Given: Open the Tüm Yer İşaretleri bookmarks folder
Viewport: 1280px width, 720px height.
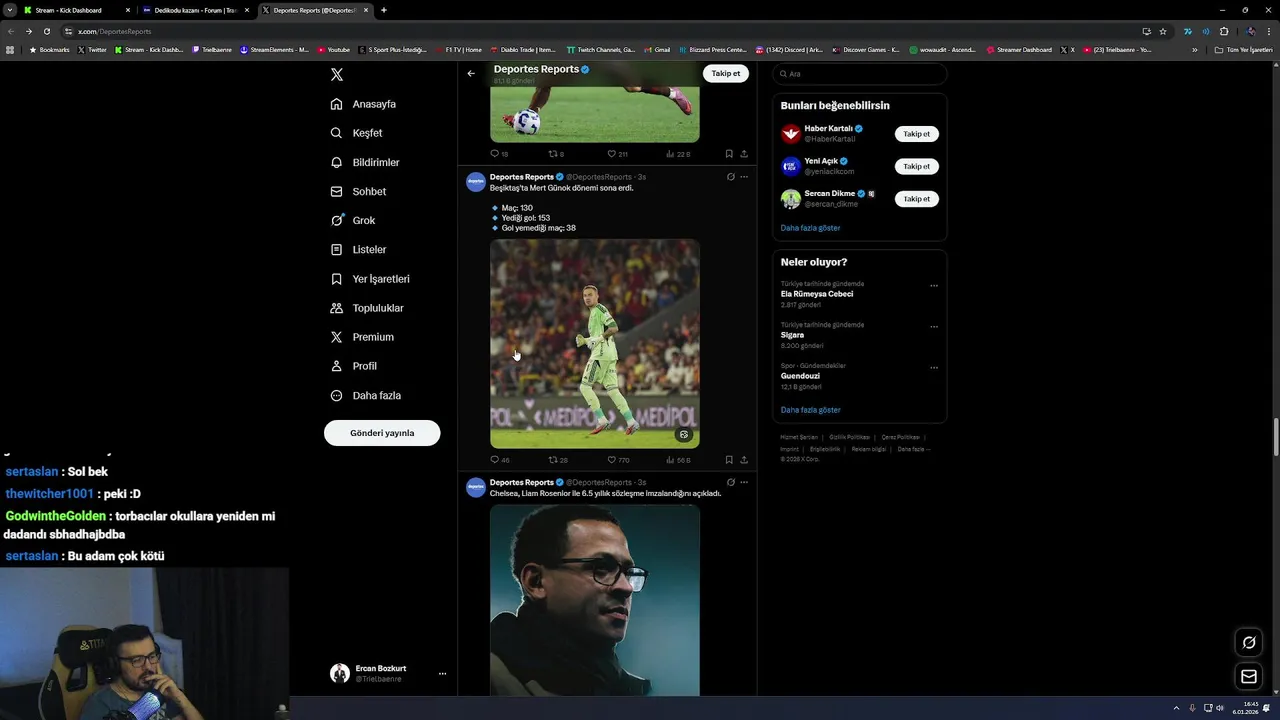Looking at the screenshot, I should click(x=1245, y=49).
